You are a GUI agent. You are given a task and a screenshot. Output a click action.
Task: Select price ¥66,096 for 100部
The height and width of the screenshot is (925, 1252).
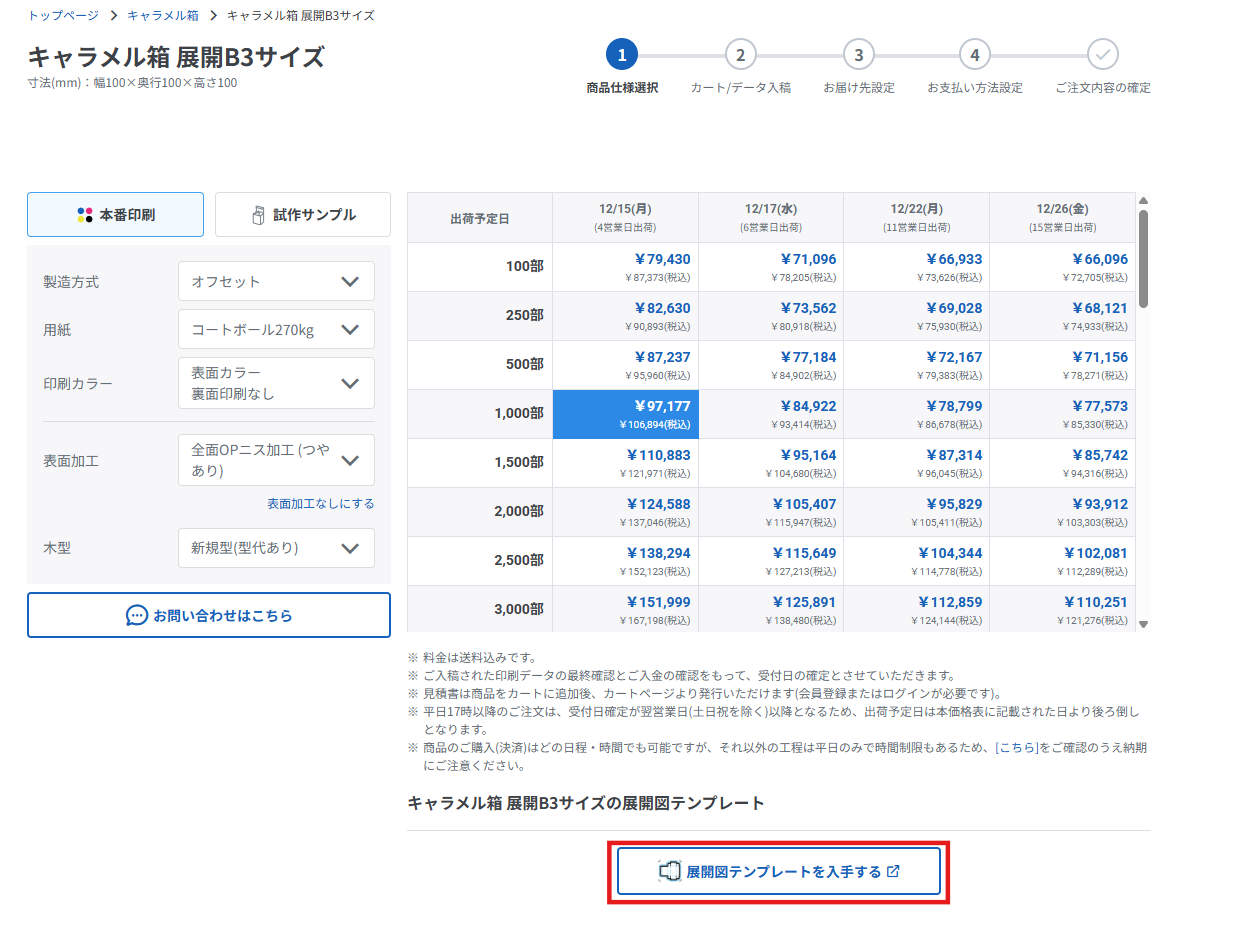pyautogui.click(x=1063, y=267)
